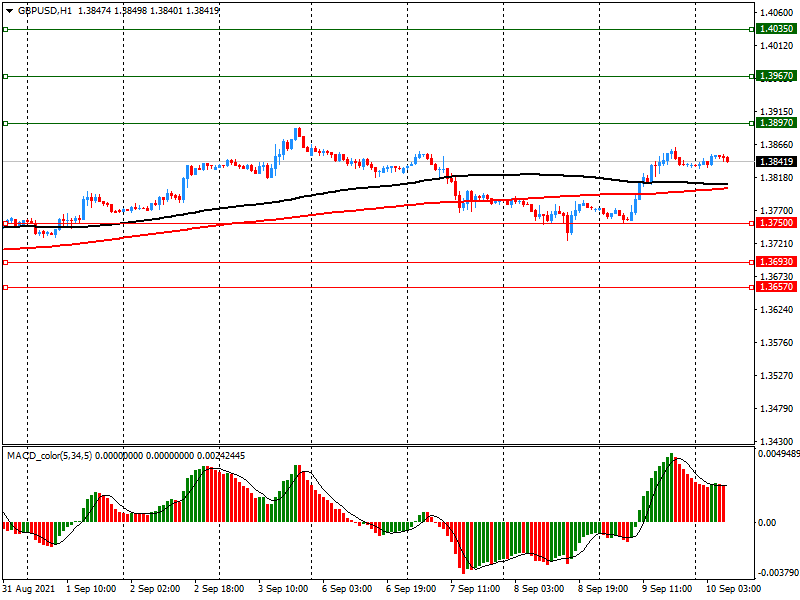The width and height of the screenshot is (800, 600).
Task: Select the 1.36930 red price tag
Action: coord(776,262)
